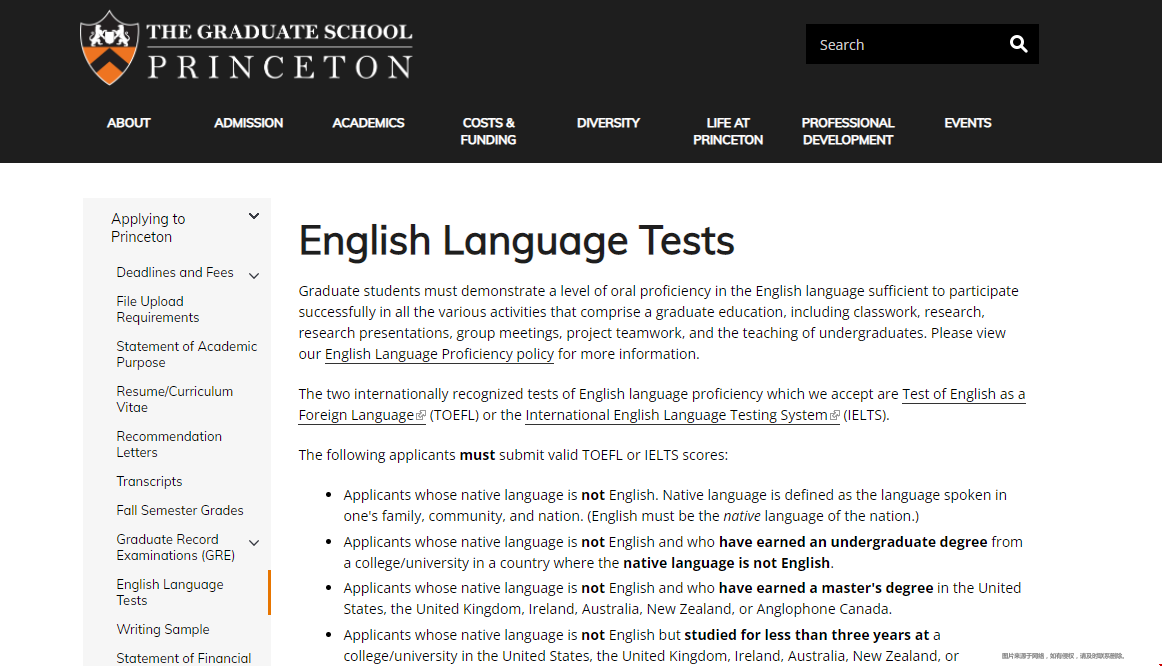1162x666 pixels.
Task: Open File Upload Requirements in sidebar
Action: click(157, 309)
